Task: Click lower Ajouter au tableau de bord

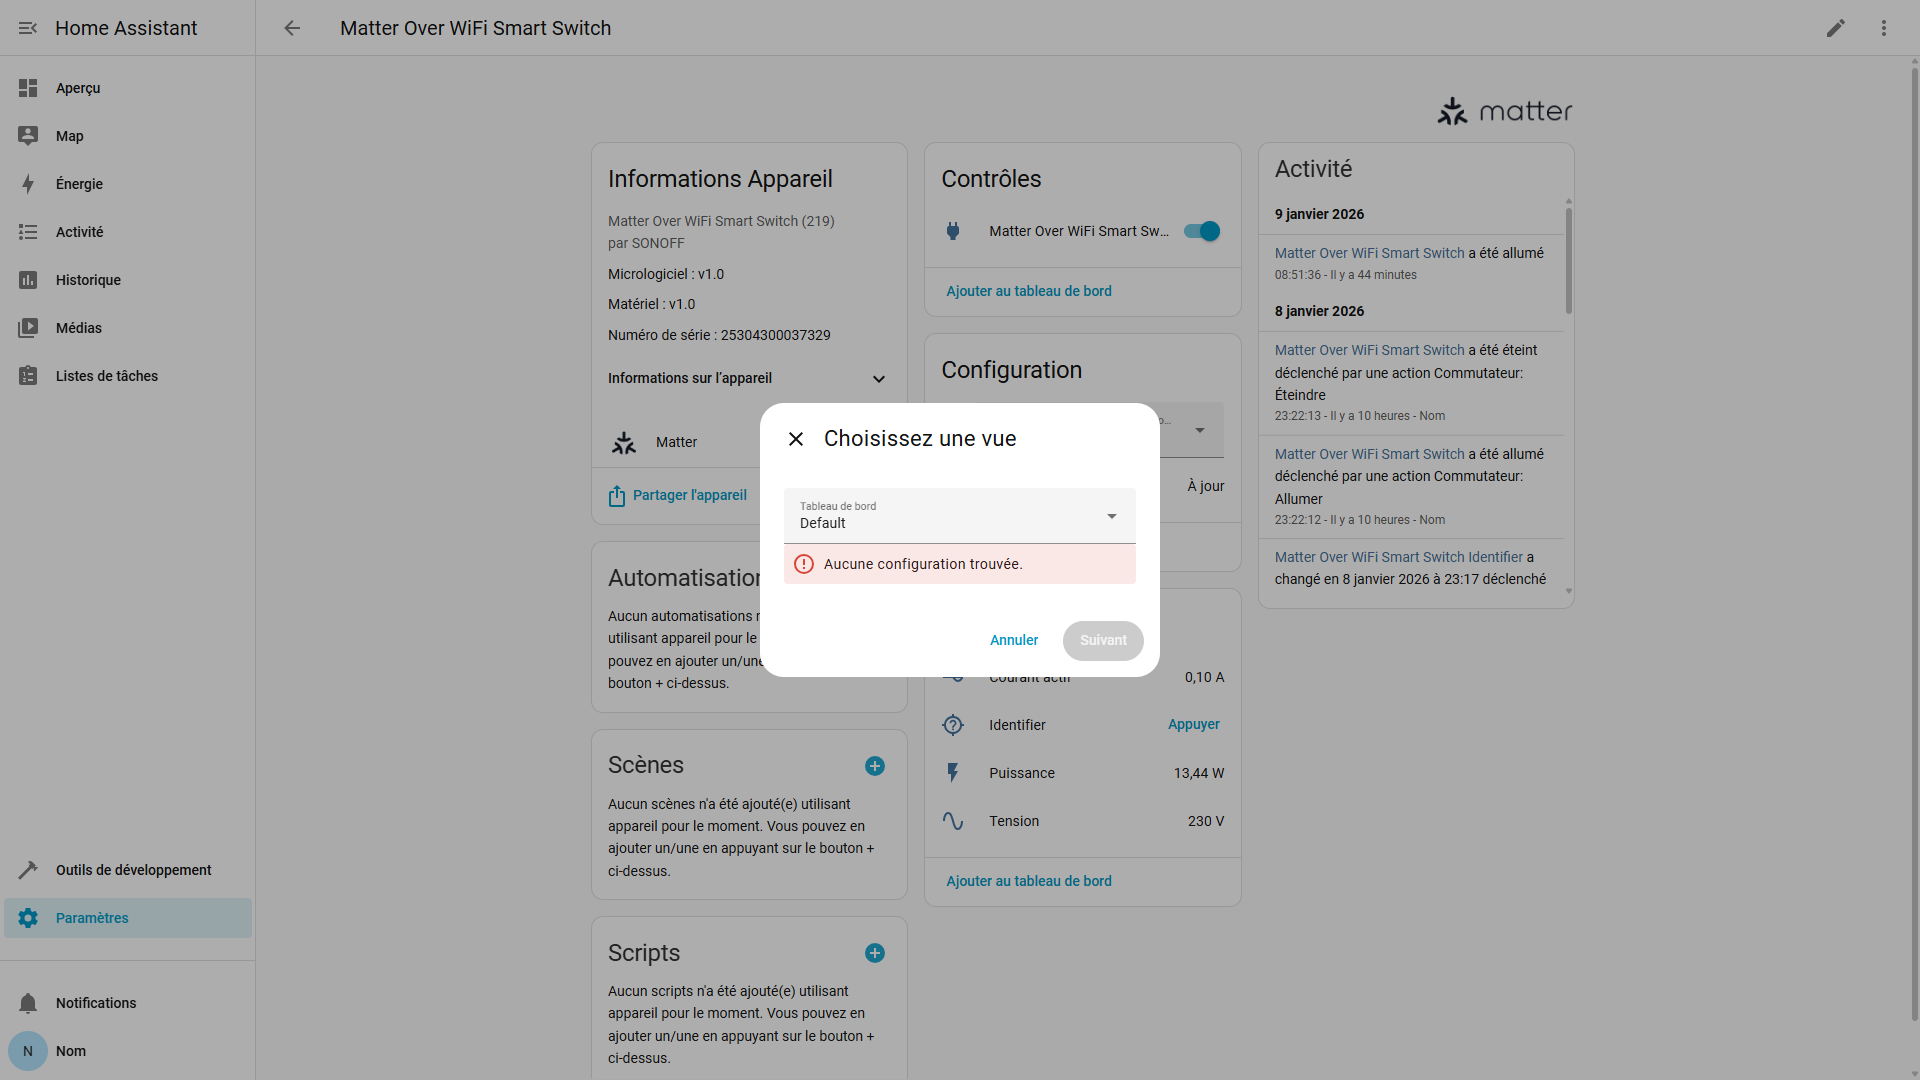Action: click(1028, 881)
